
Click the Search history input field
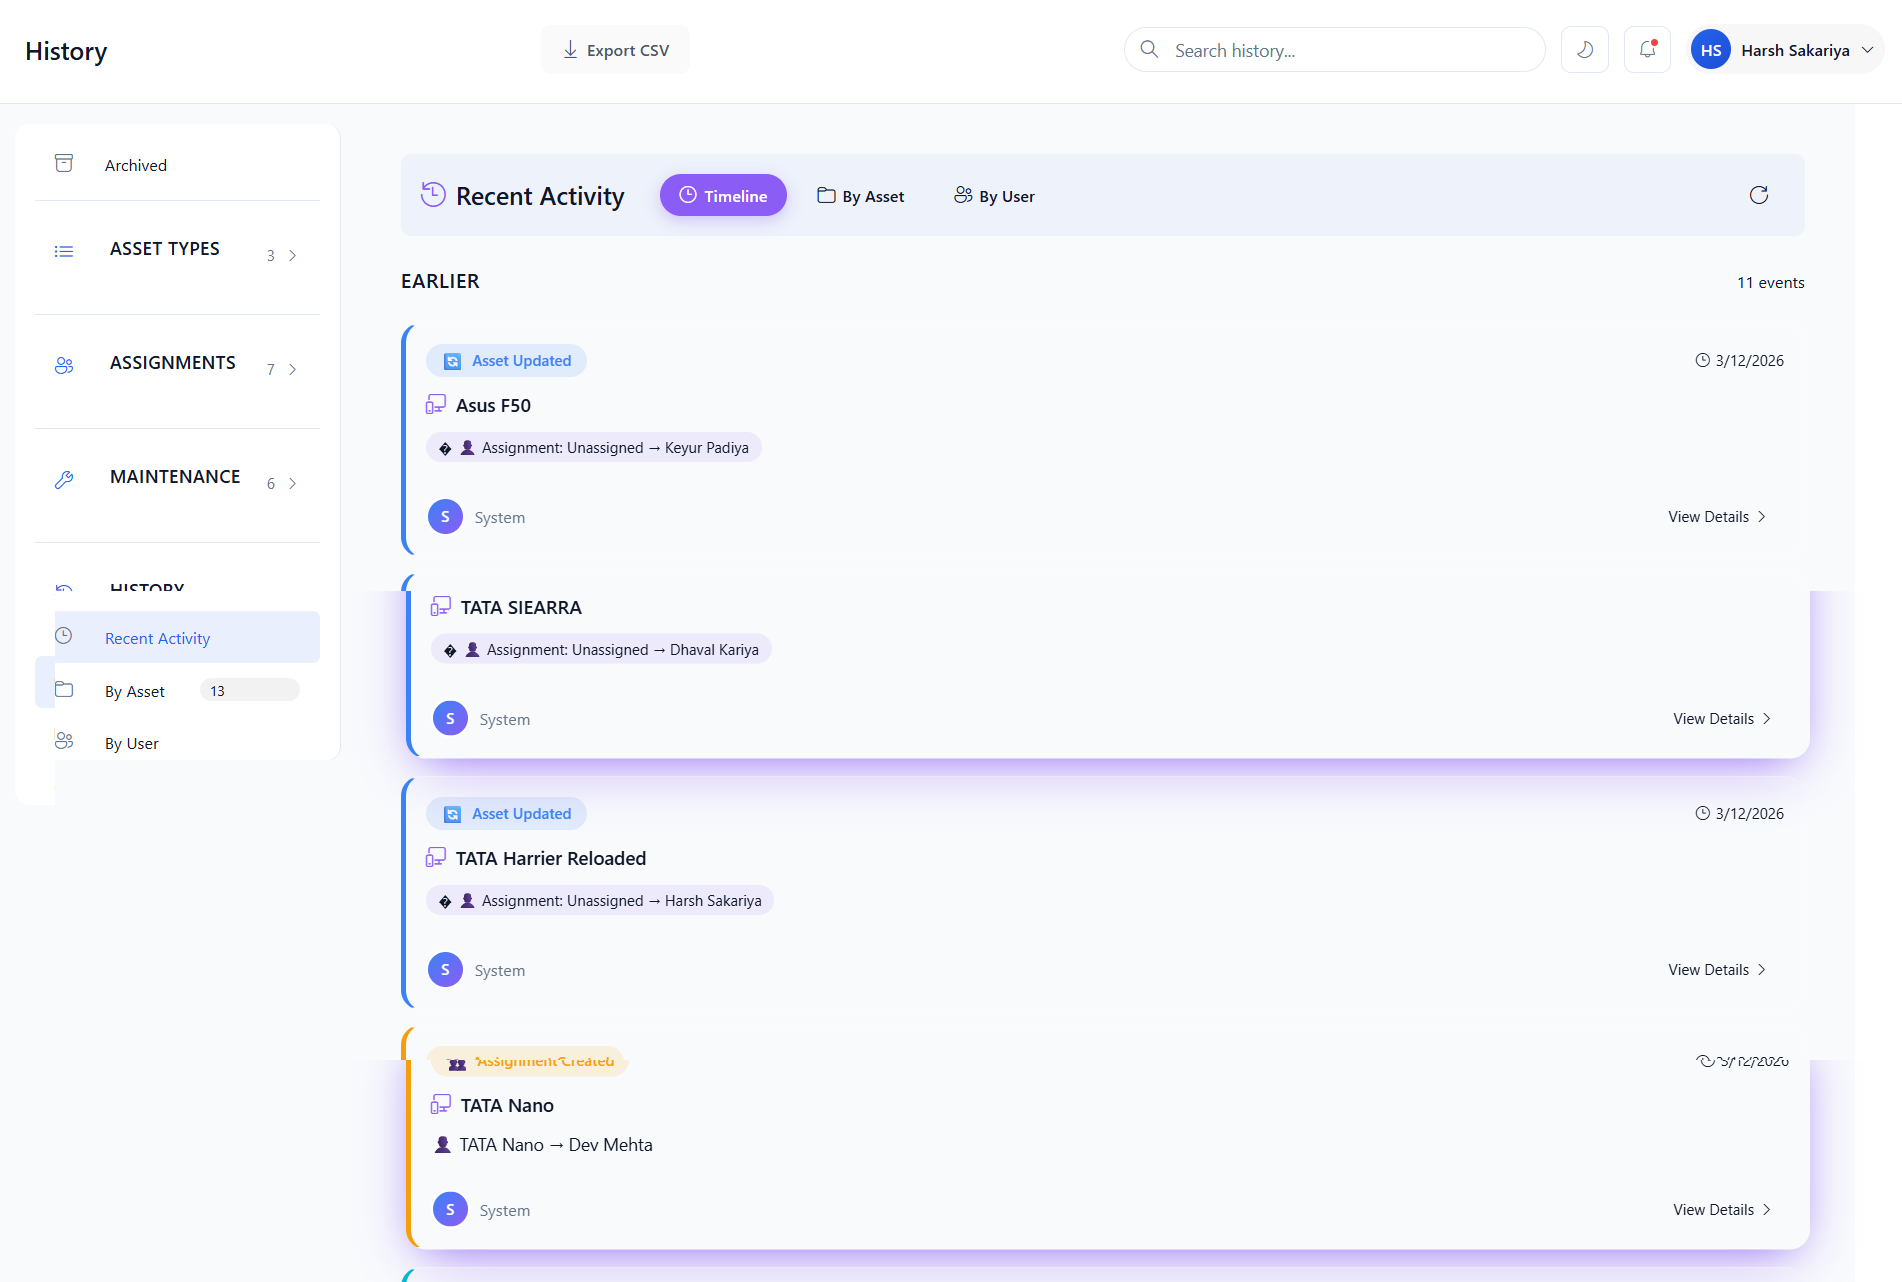(x=1300, y=49)
